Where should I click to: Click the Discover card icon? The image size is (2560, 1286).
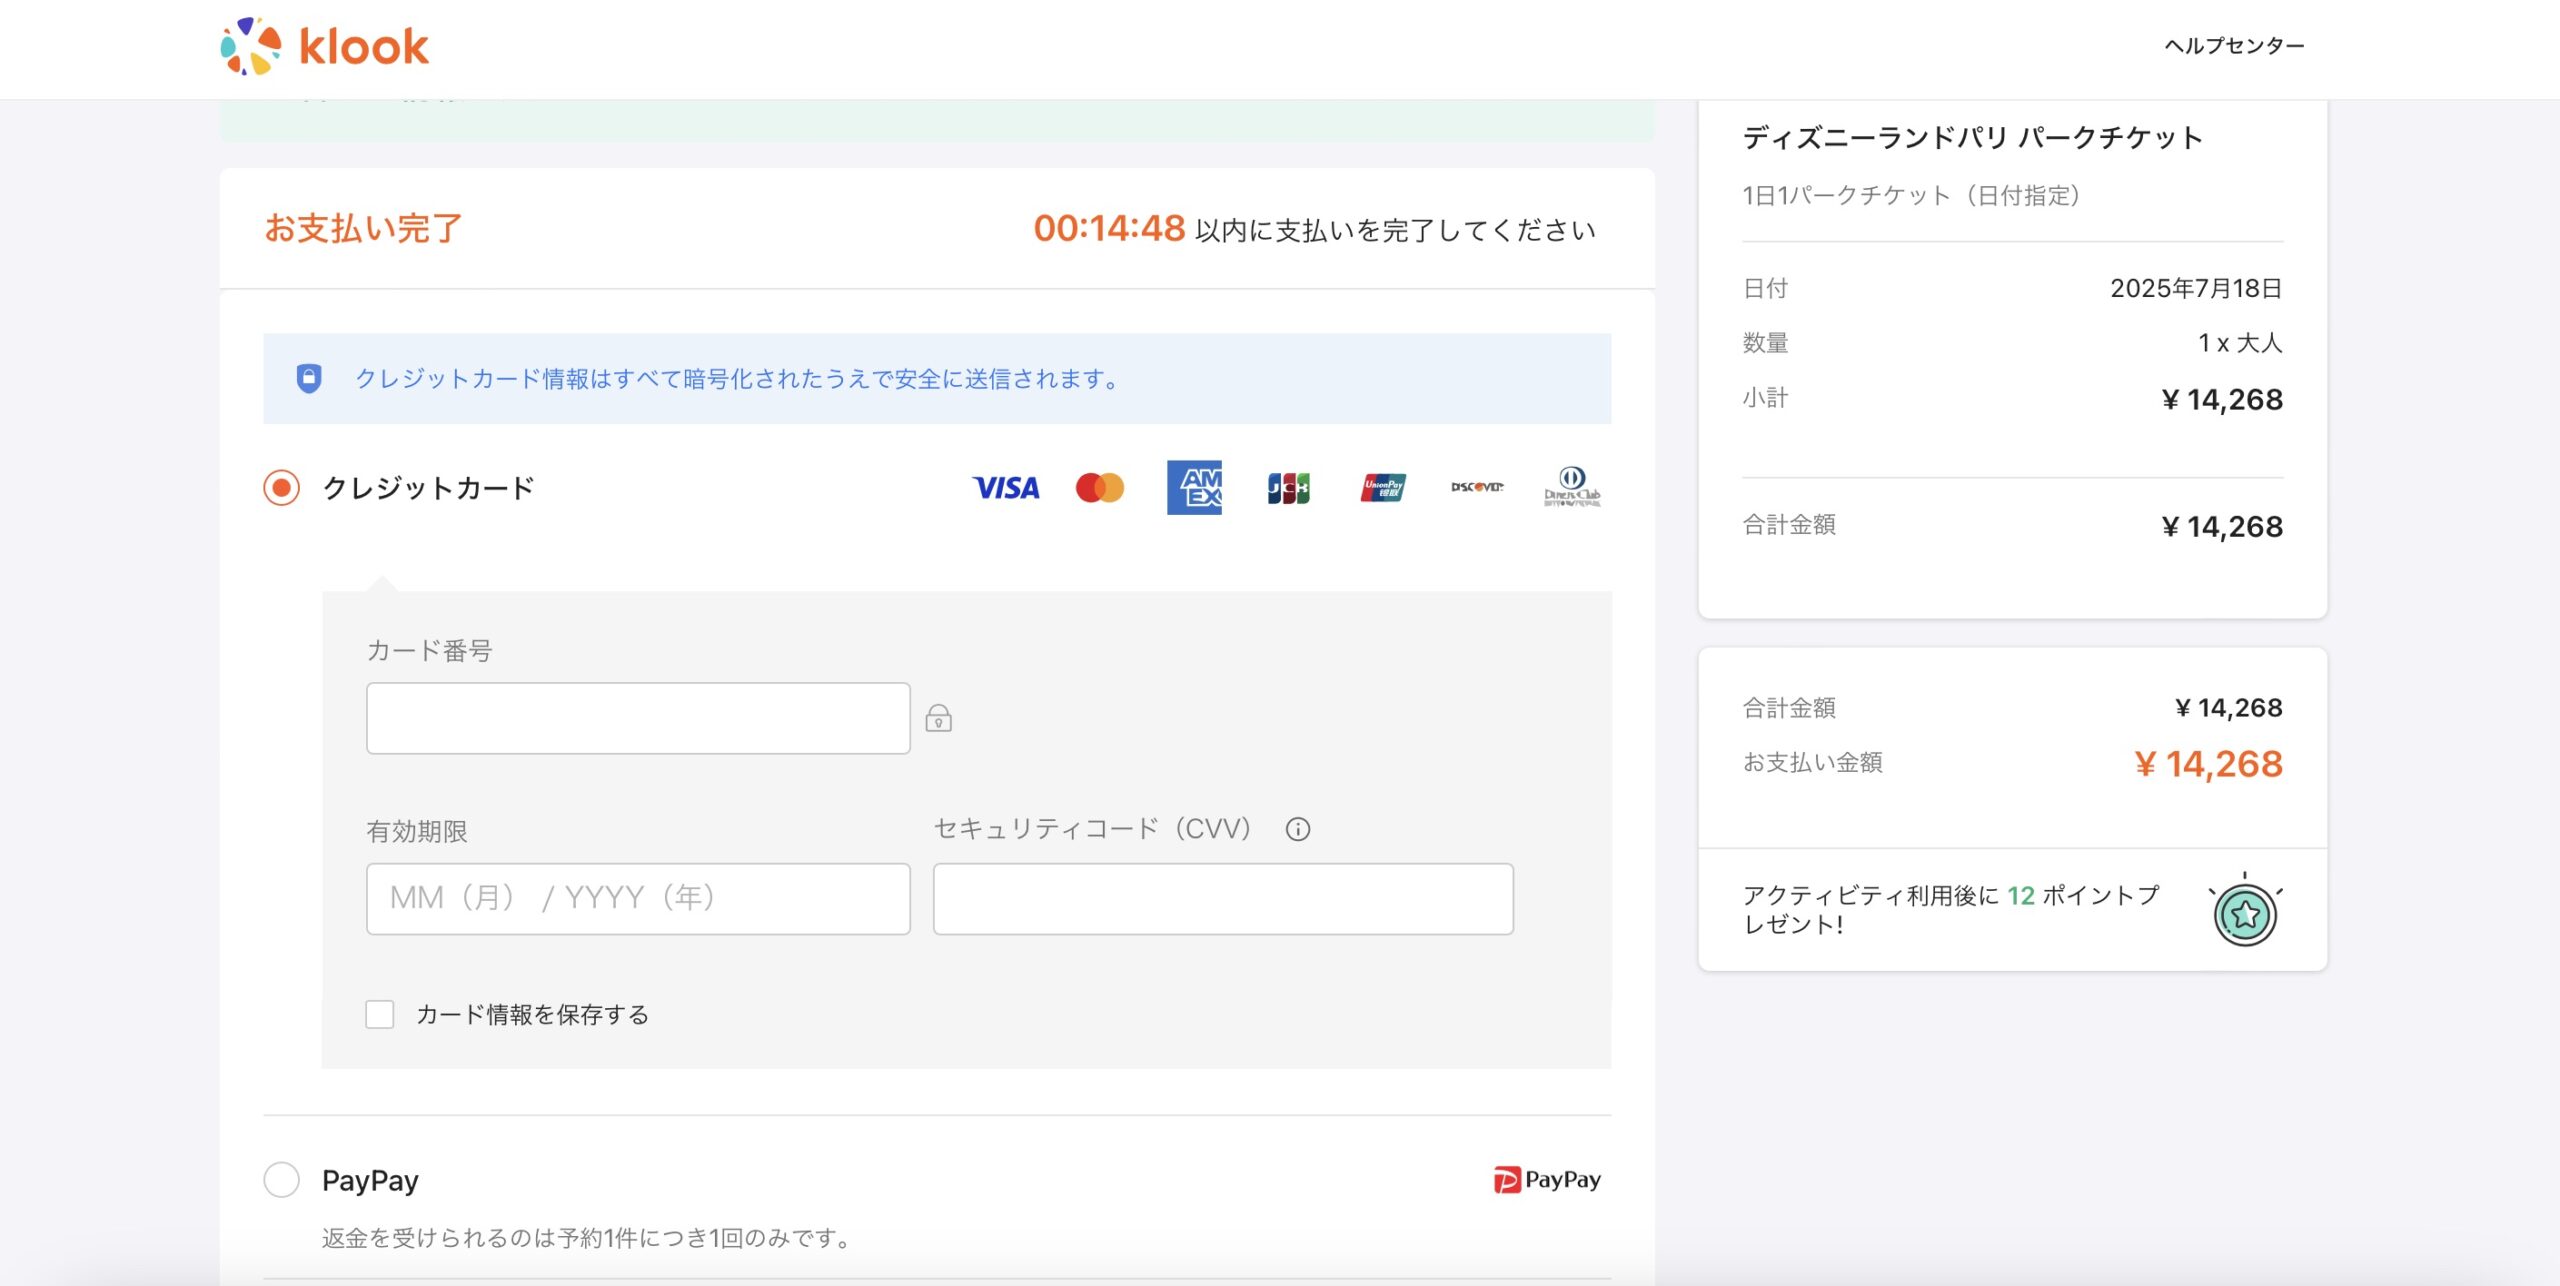(x=1477, y=487)
